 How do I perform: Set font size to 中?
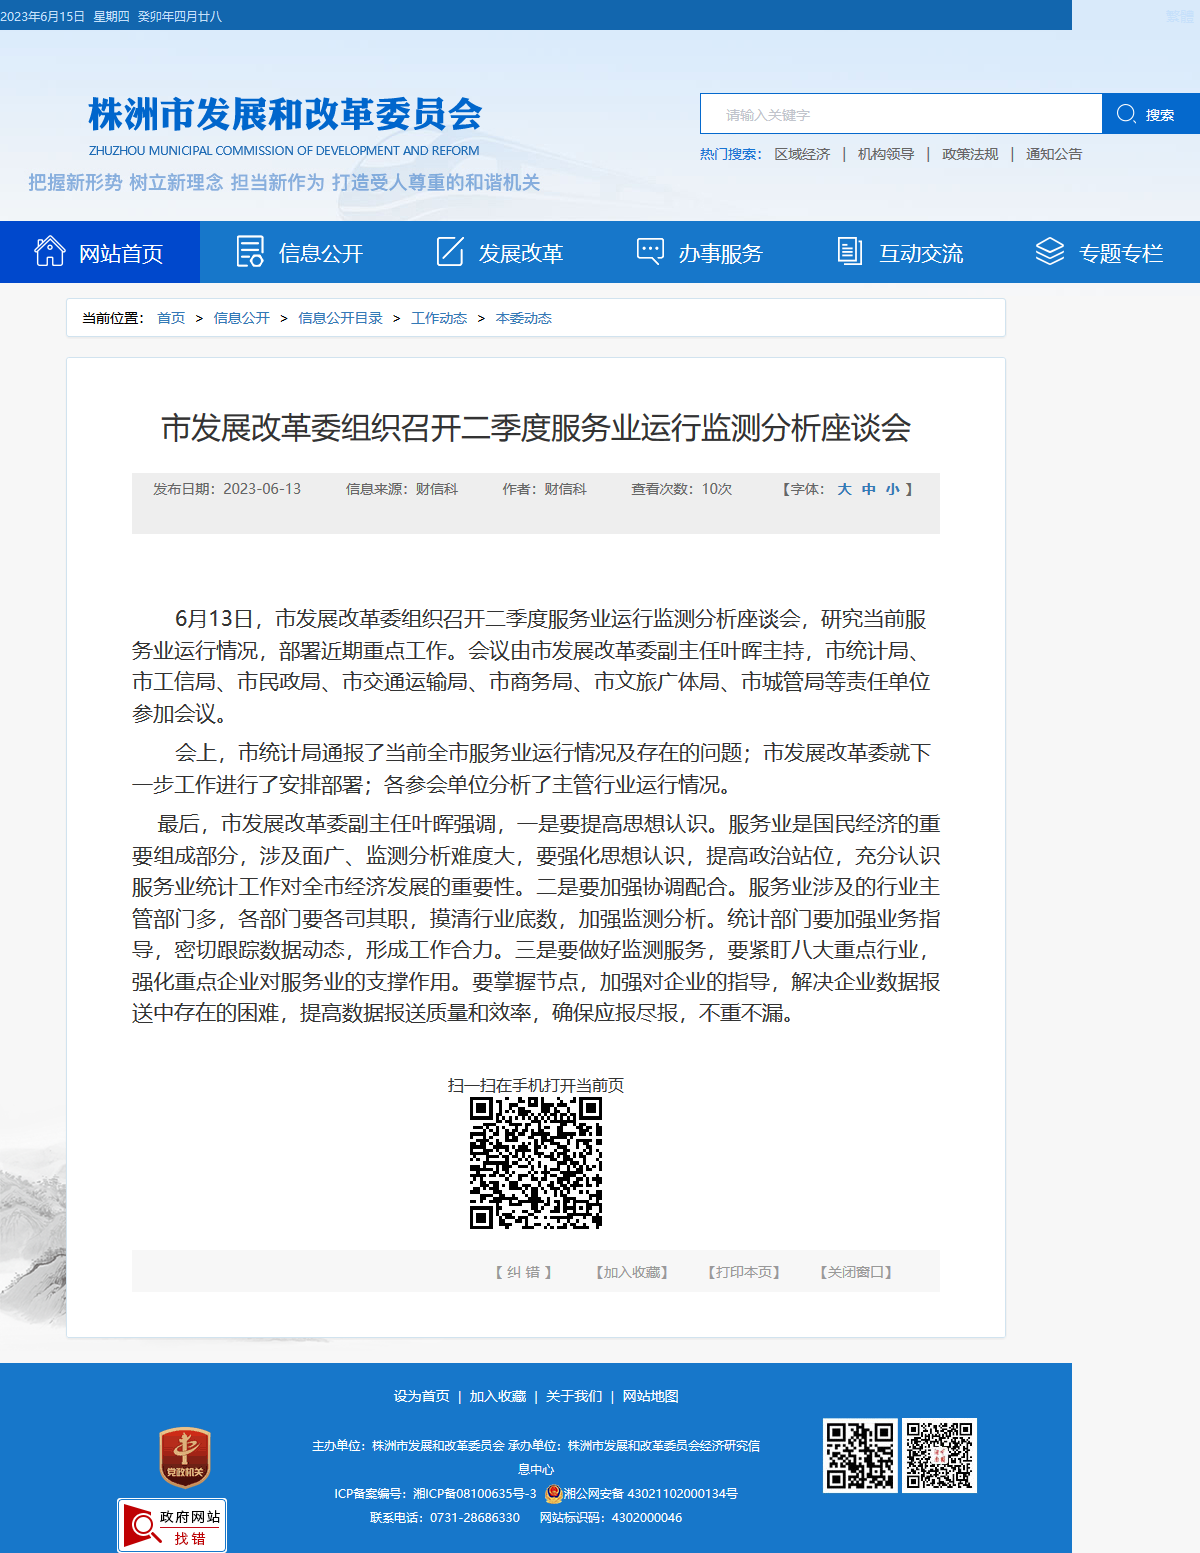[x=869, y=489]
